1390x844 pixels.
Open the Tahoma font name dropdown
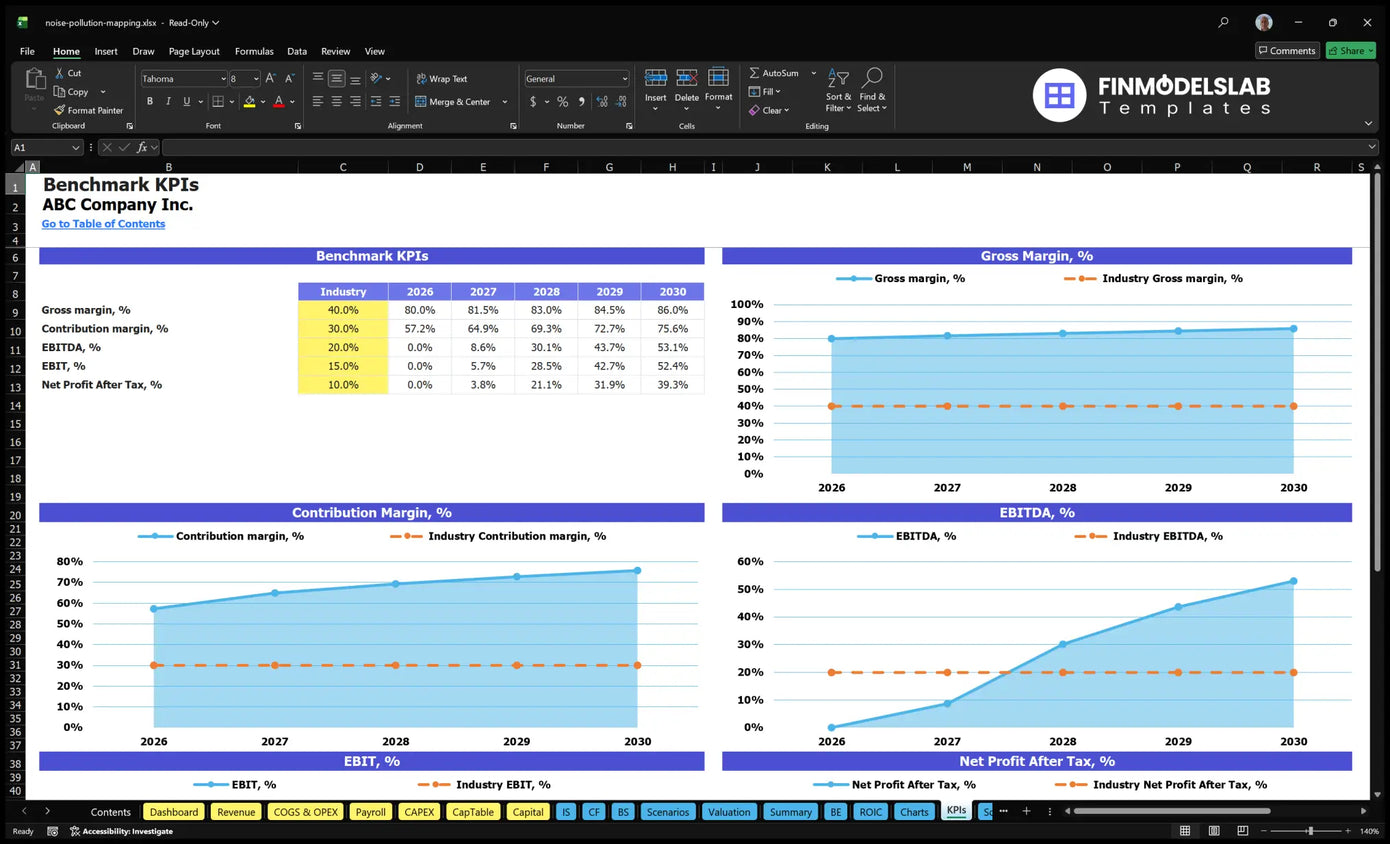coord(222,79)
